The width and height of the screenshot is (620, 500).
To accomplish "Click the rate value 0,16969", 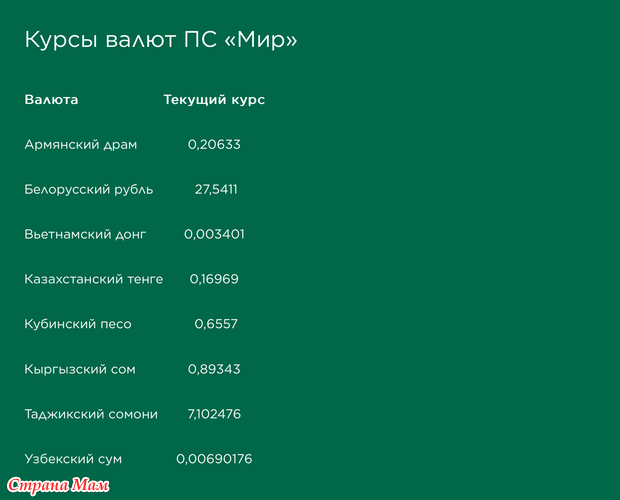I will [x=214, y=279].
